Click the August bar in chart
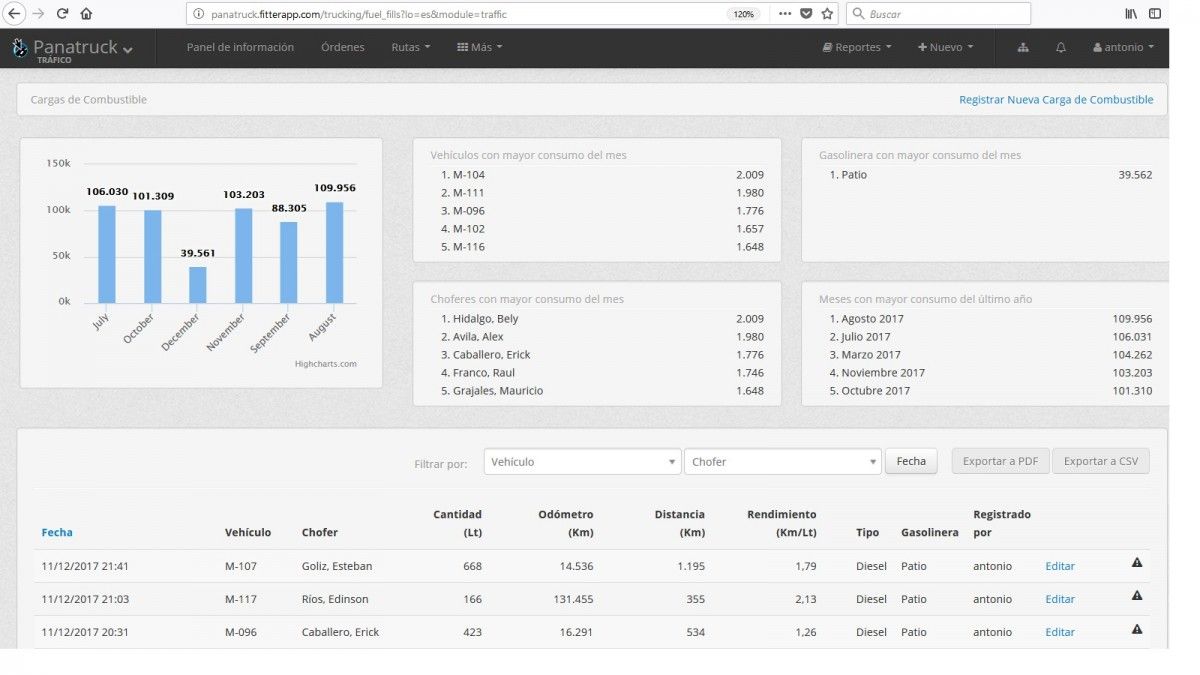1200x675 pixels. pyautogui.click(x=334, y=252)
